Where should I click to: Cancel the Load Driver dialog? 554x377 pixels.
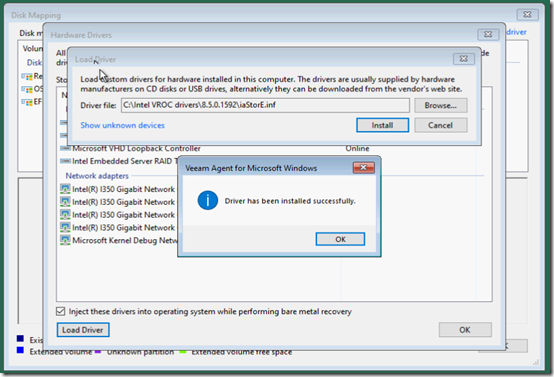pos(441,125)
